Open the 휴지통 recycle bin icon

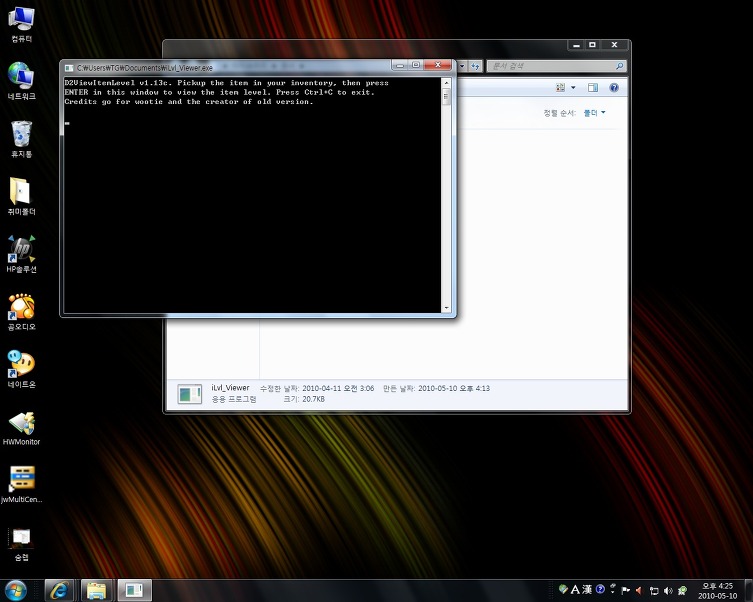(21, 139)
